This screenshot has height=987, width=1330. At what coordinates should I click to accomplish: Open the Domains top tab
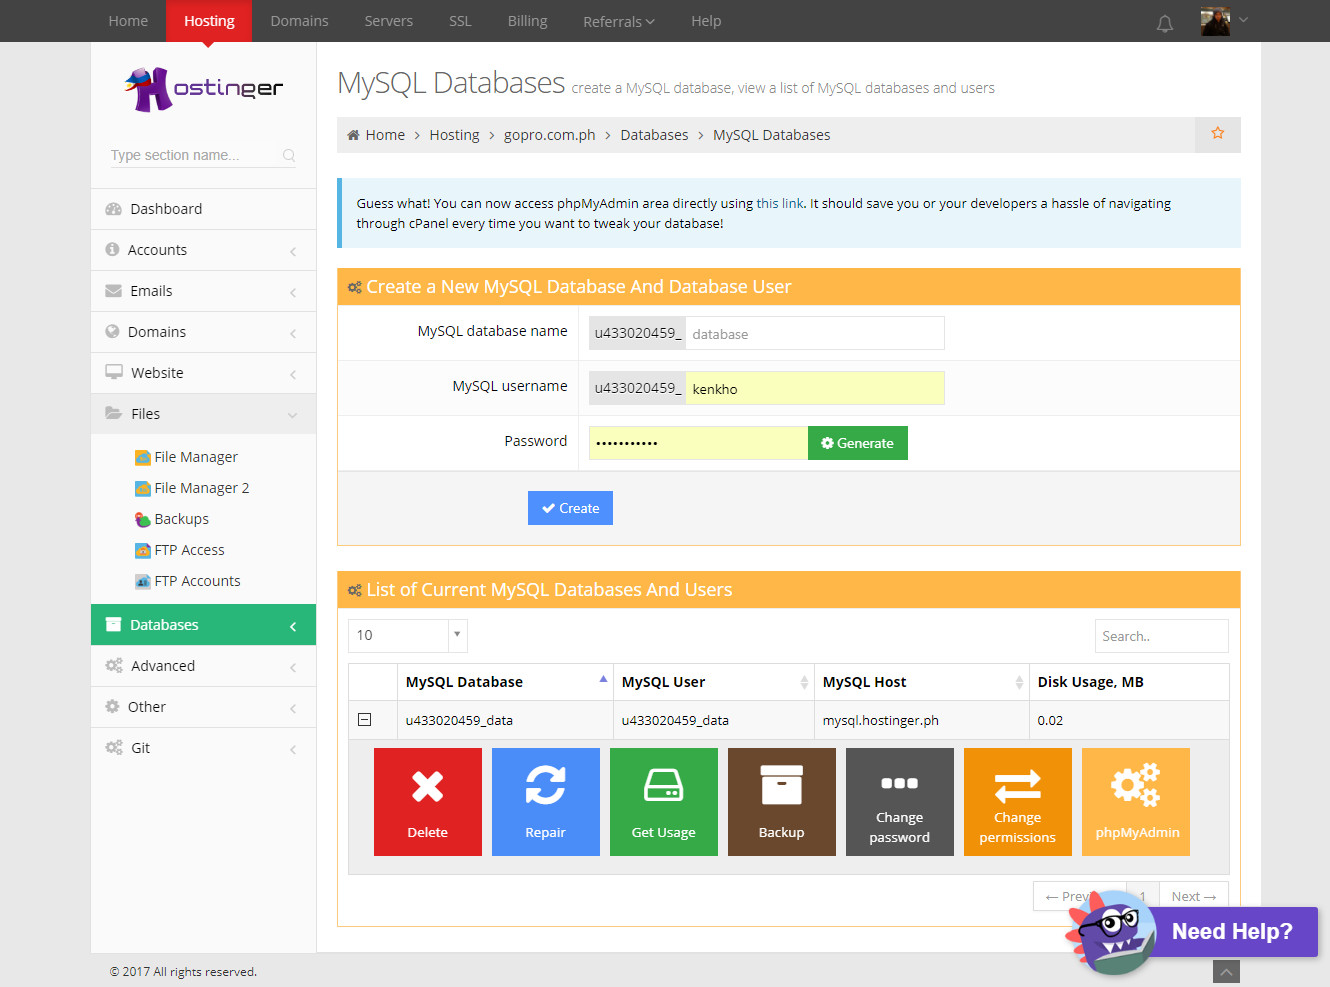tap(299, 21)
